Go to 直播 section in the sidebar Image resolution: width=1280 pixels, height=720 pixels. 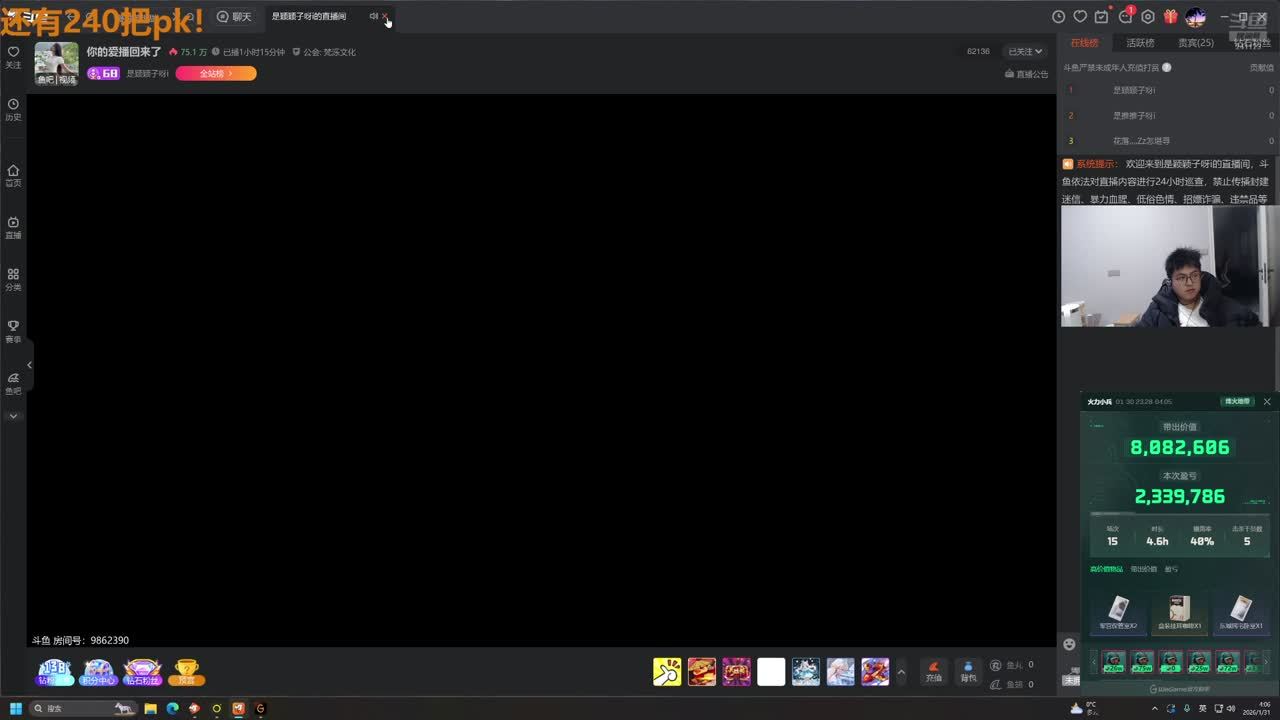pyautogui.click(x=13, y=226)
